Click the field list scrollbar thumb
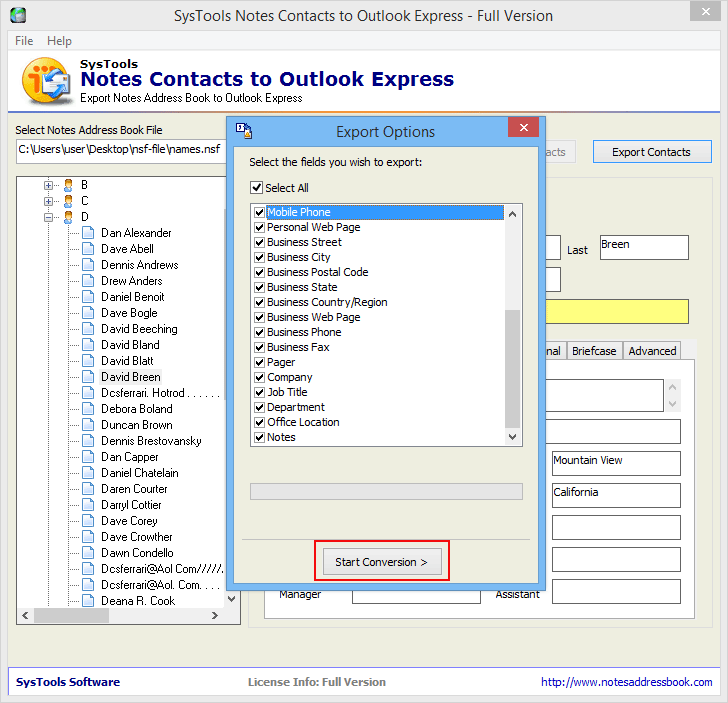This screenshot has width=728, height=703. (513, 368)
